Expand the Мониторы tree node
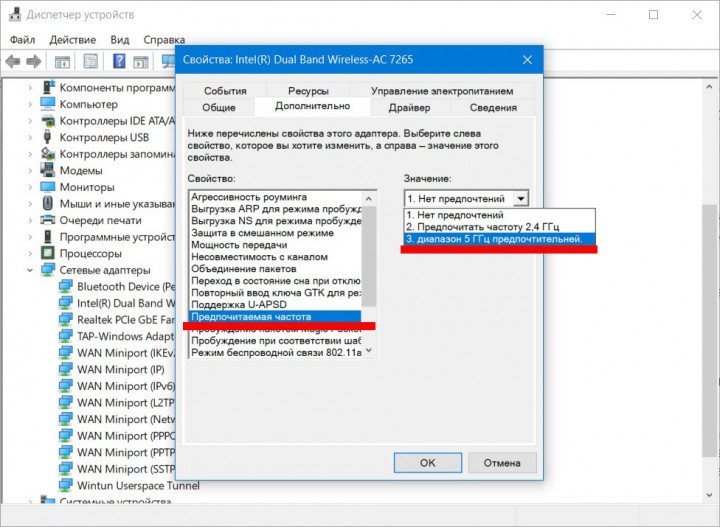Viewport: 720px width, 527px height. [30, 187]
